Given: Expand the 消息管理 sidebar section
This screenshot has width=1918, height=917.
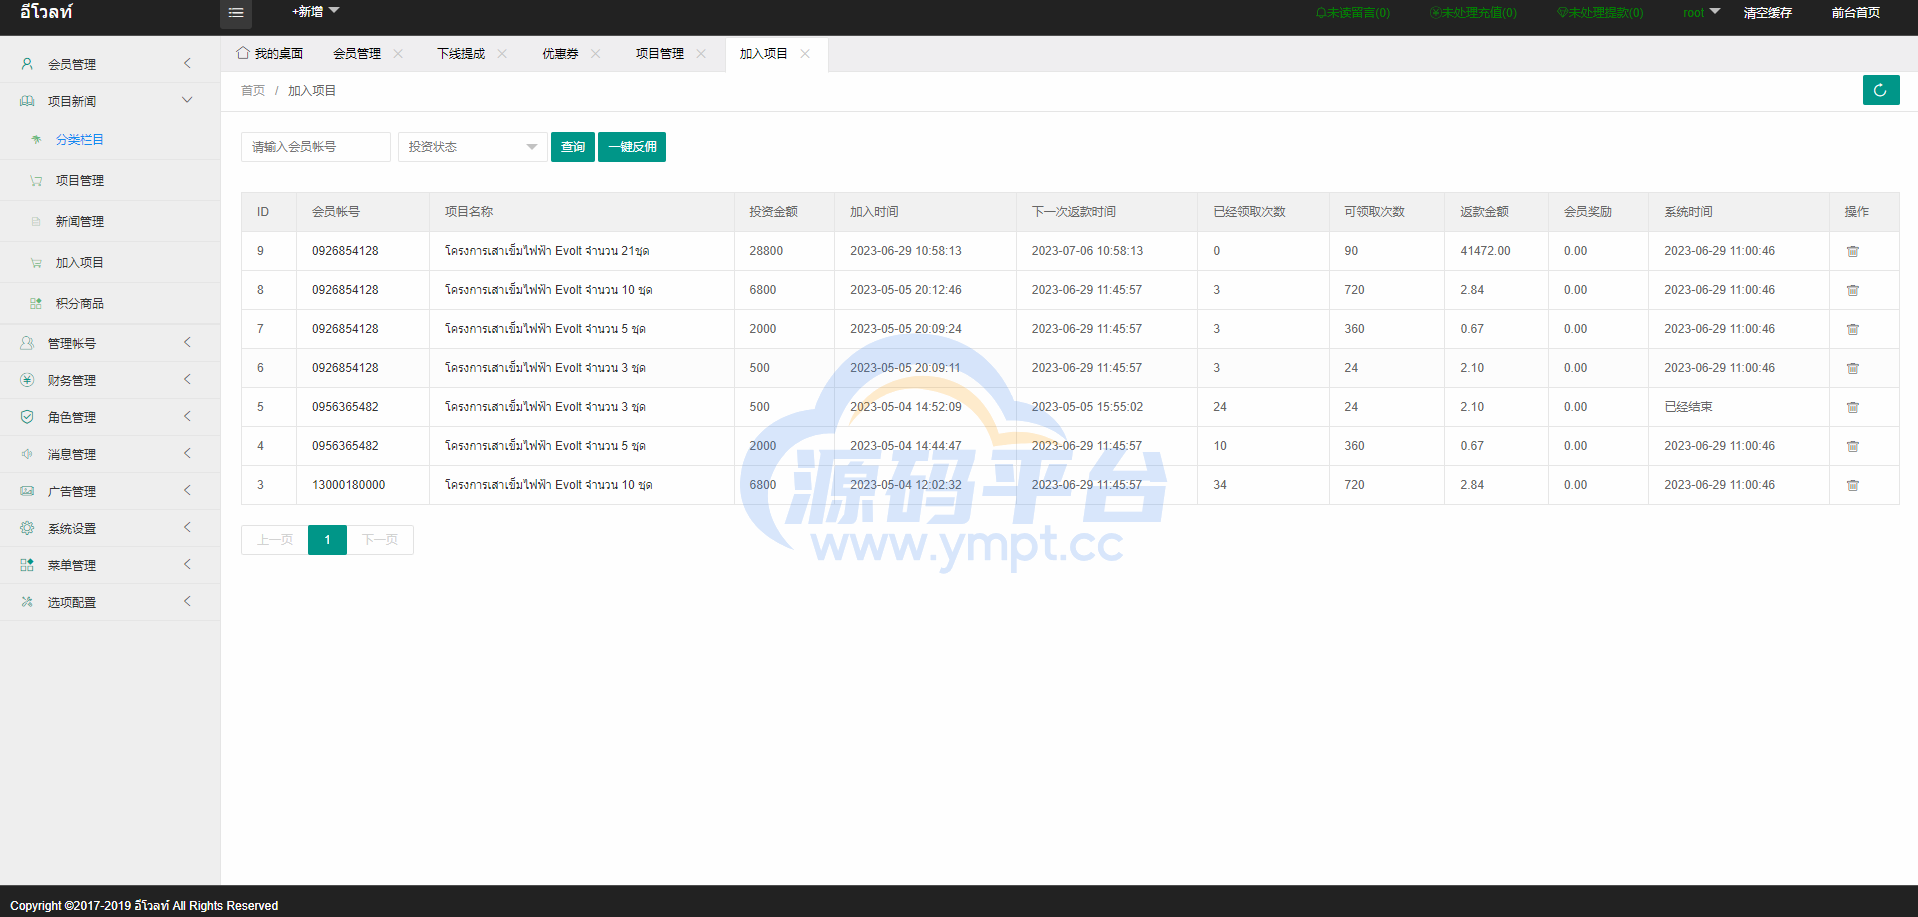Looking at the screenshot, I should click(x=187, y=454).
